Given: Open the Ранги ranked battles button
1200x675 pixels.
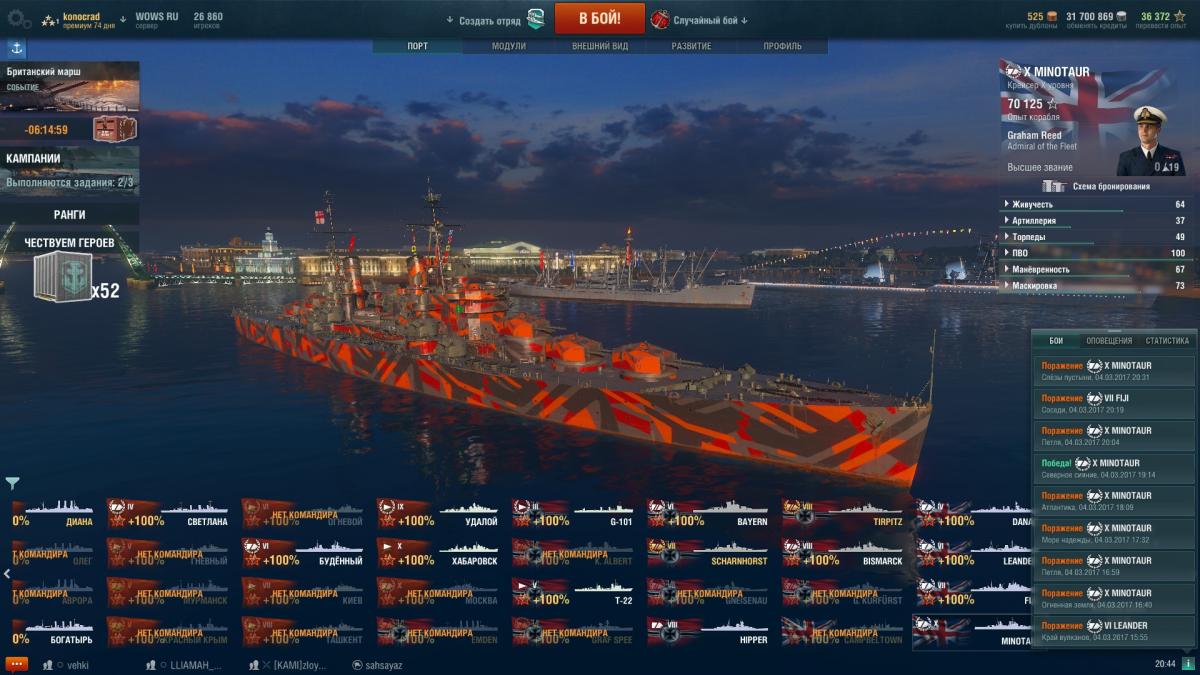Looking at the screenshot, I should click(70, 214).
